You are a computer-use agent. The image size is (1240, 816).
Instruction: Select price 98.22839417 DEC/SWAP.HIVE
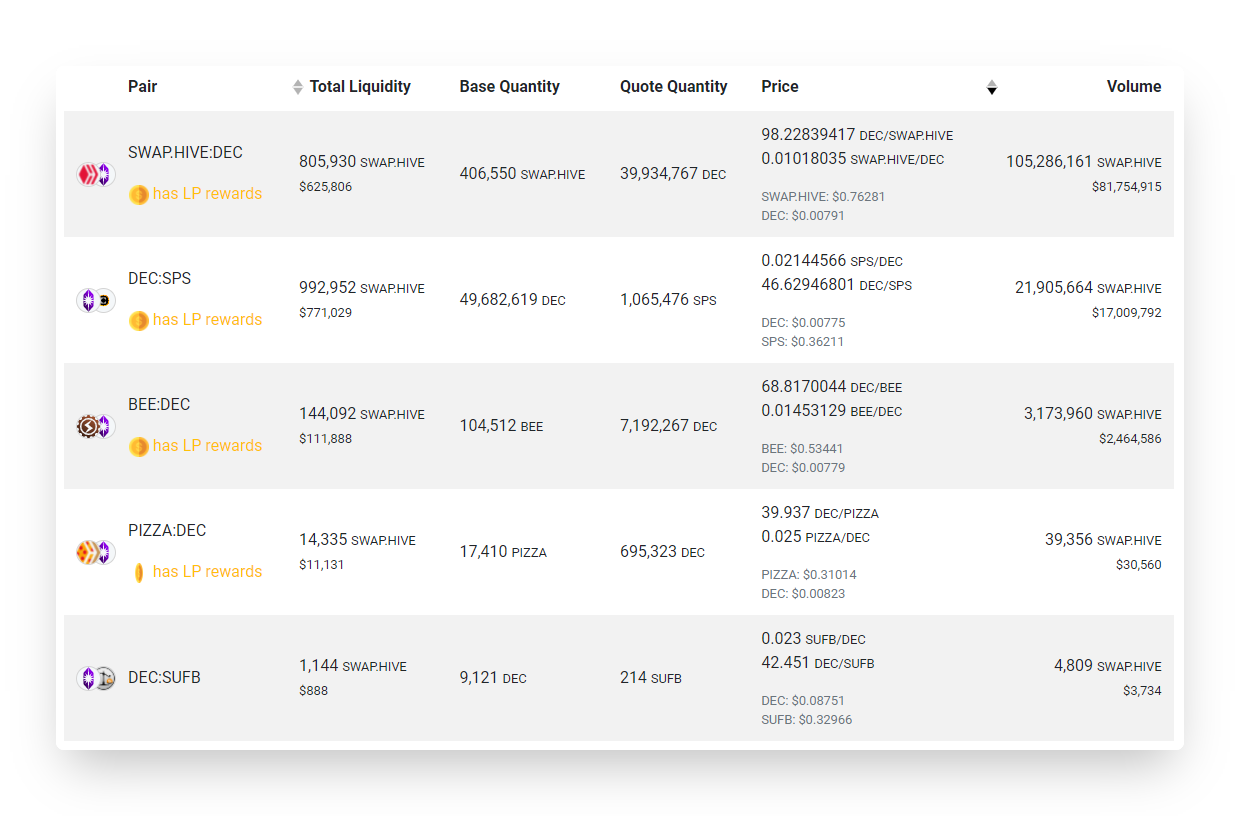point(857,134)
